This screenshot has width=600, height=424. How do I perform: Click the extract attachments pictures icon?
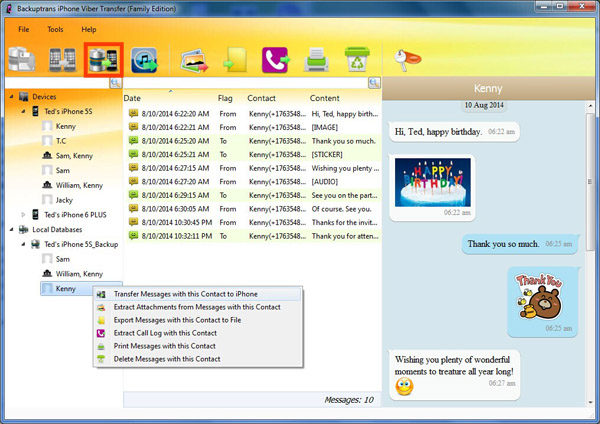point(194,61)
